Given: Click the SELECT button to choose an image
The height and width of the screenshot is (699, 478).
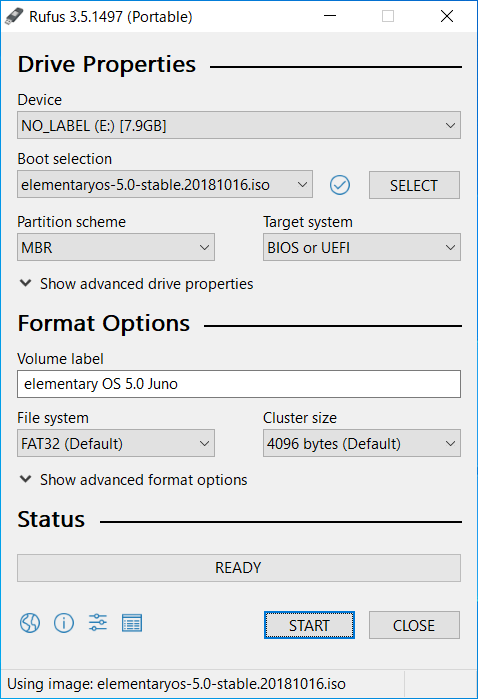Looking at the screenshot, I should [x=414, y=185].
